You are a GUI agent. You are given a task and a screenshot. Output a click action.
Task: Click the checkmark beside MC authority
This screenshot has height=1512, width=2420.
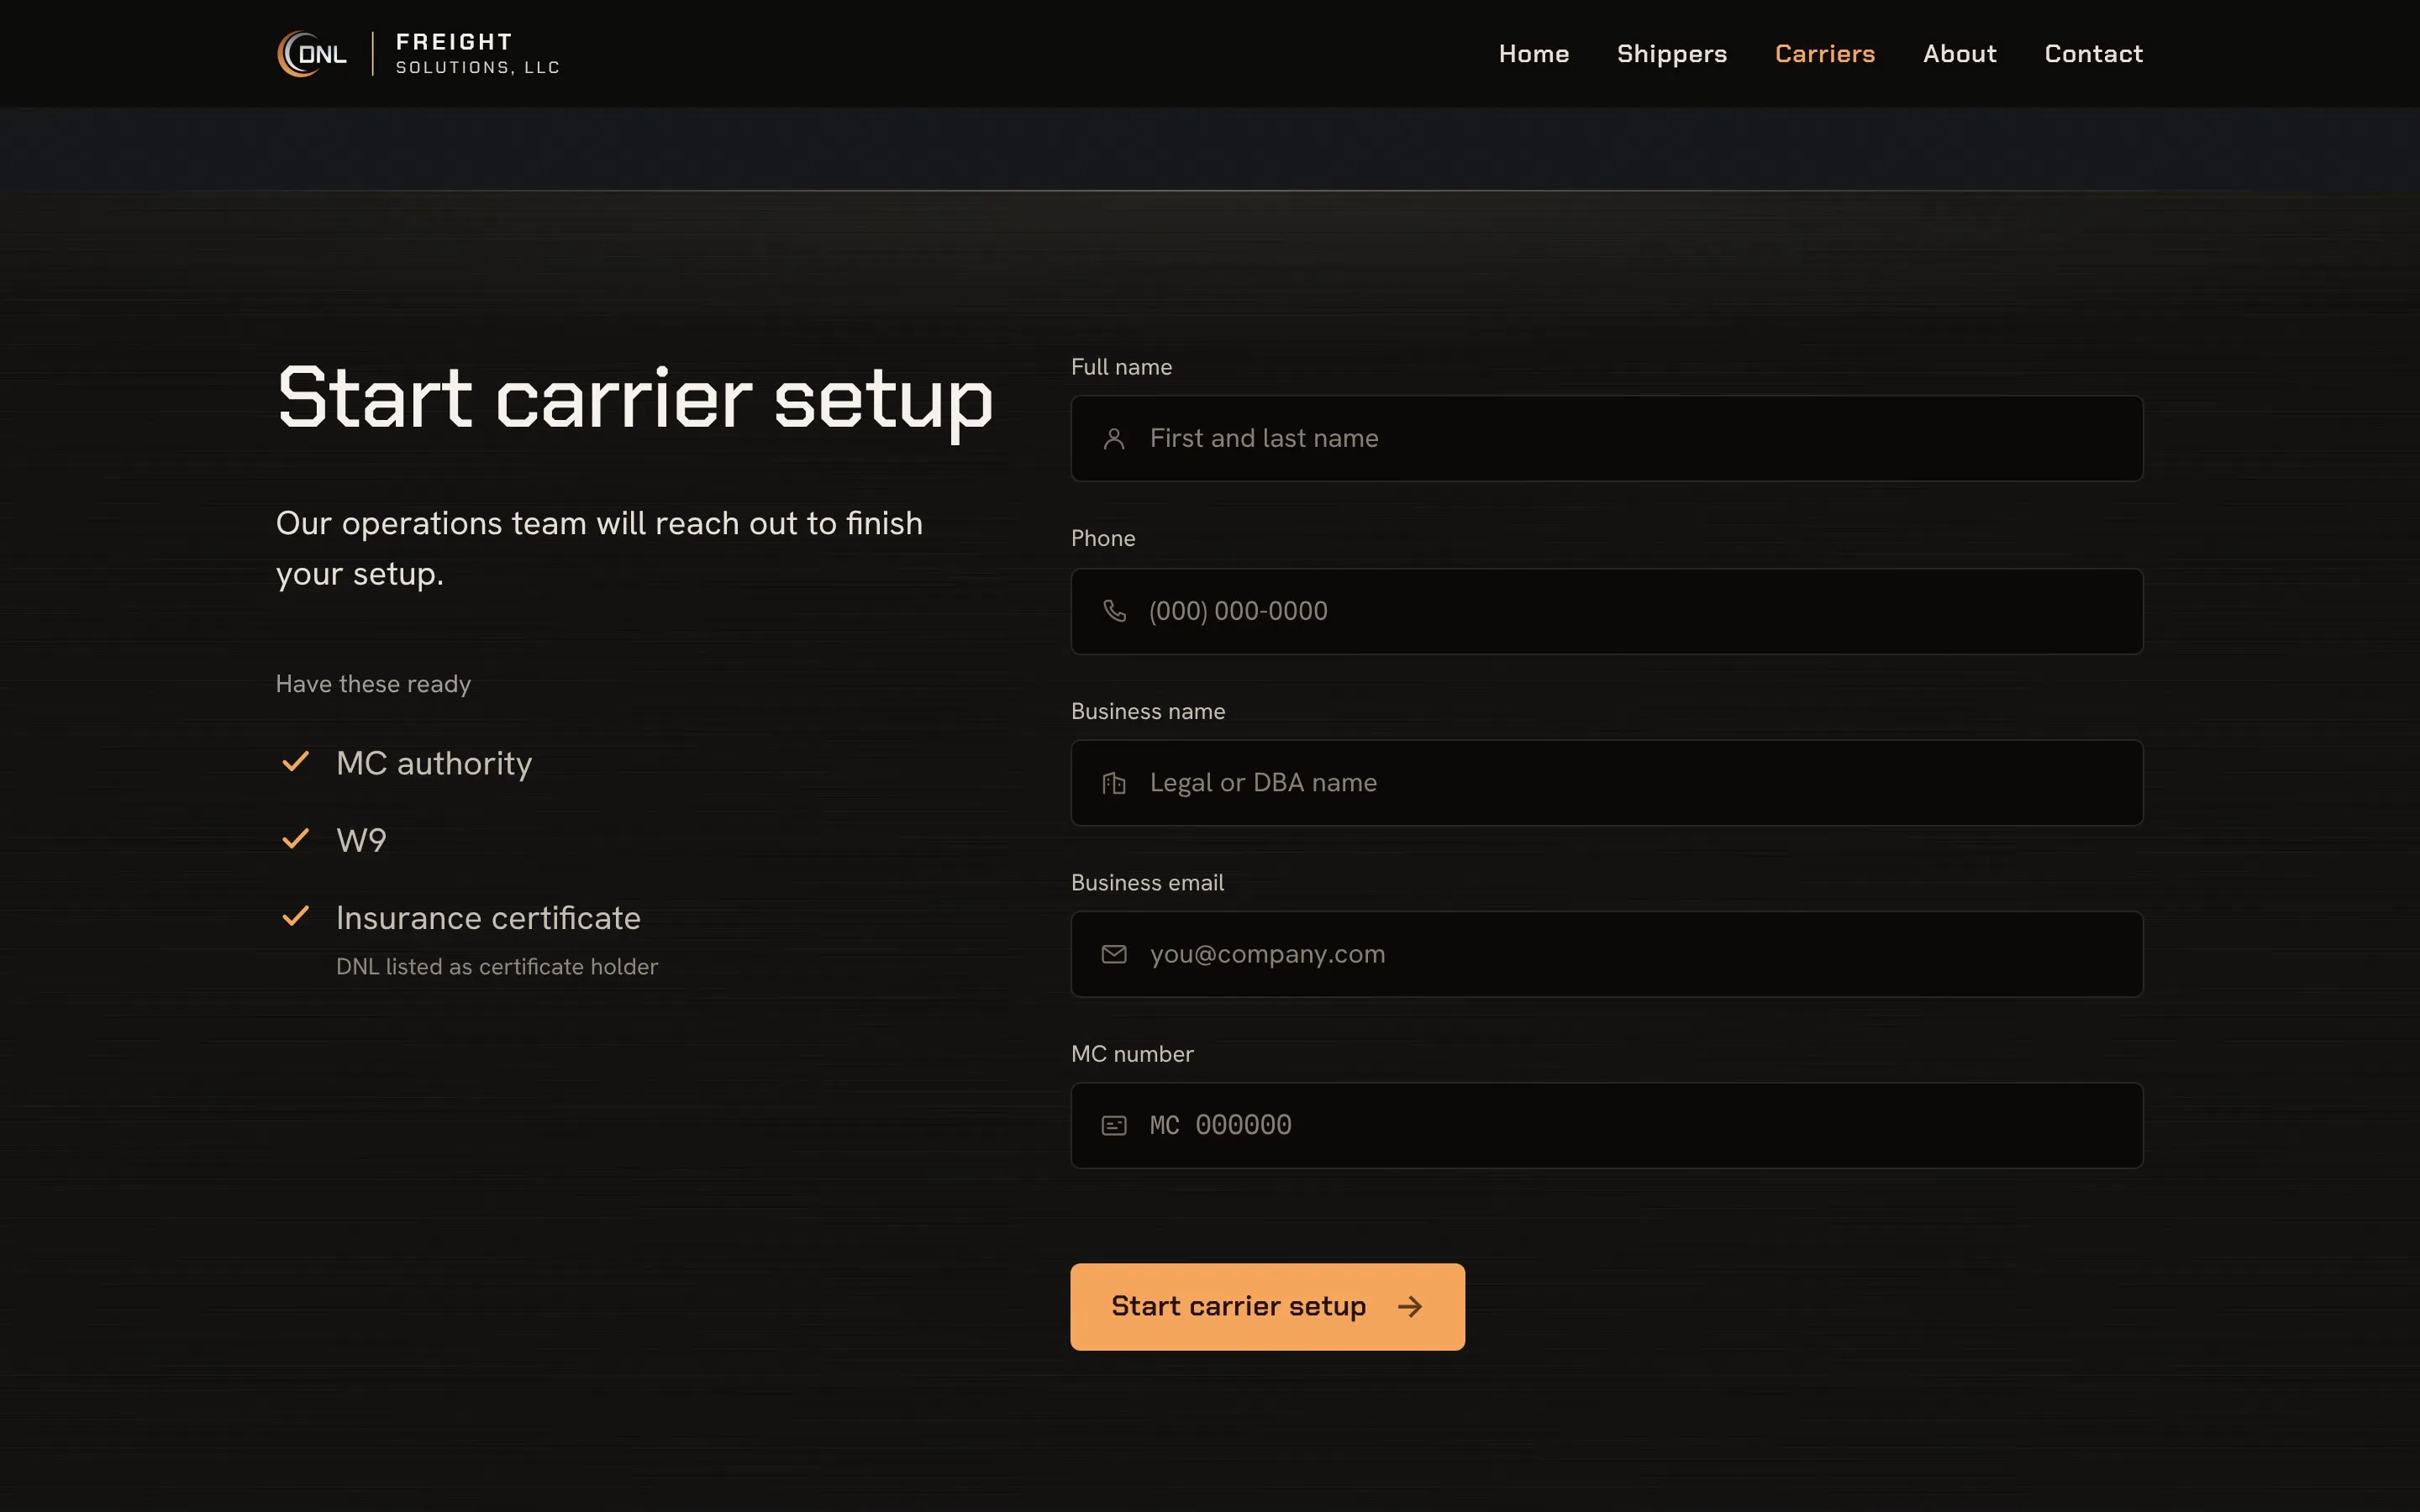tap(295, 762)
